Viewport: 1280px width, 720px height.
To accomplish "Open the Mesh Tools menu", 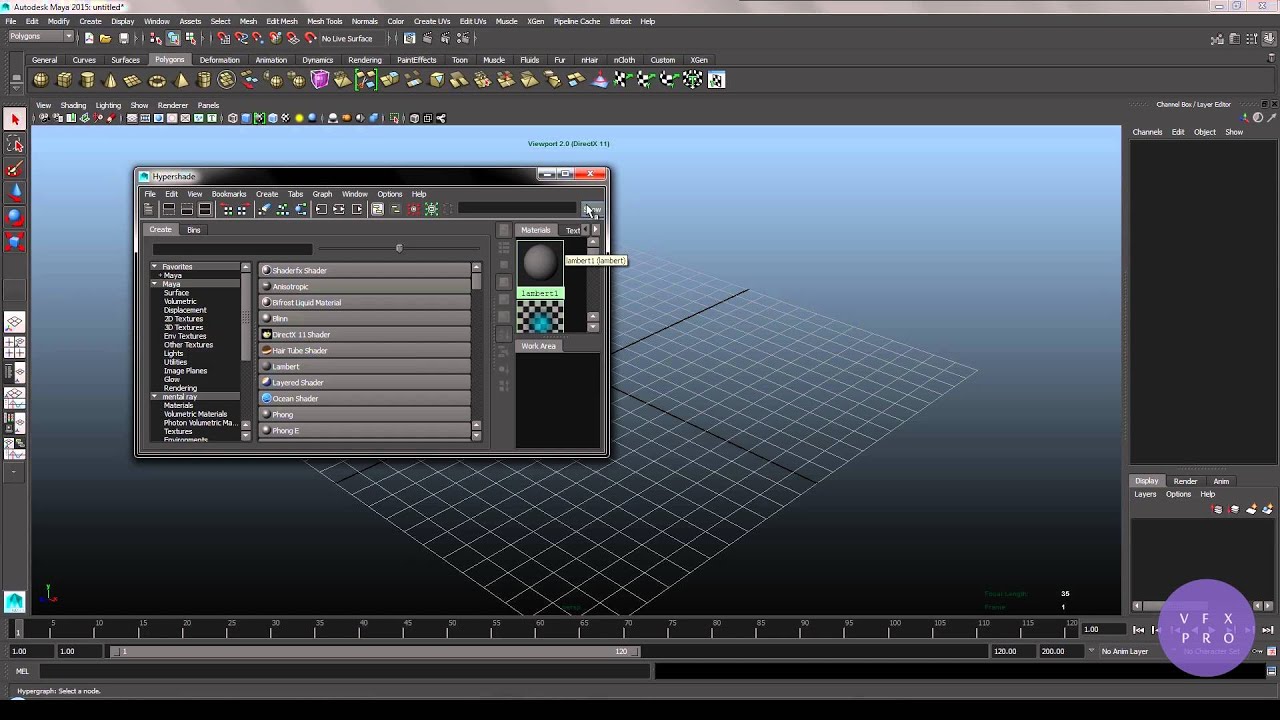I will [x=324, y=21].
